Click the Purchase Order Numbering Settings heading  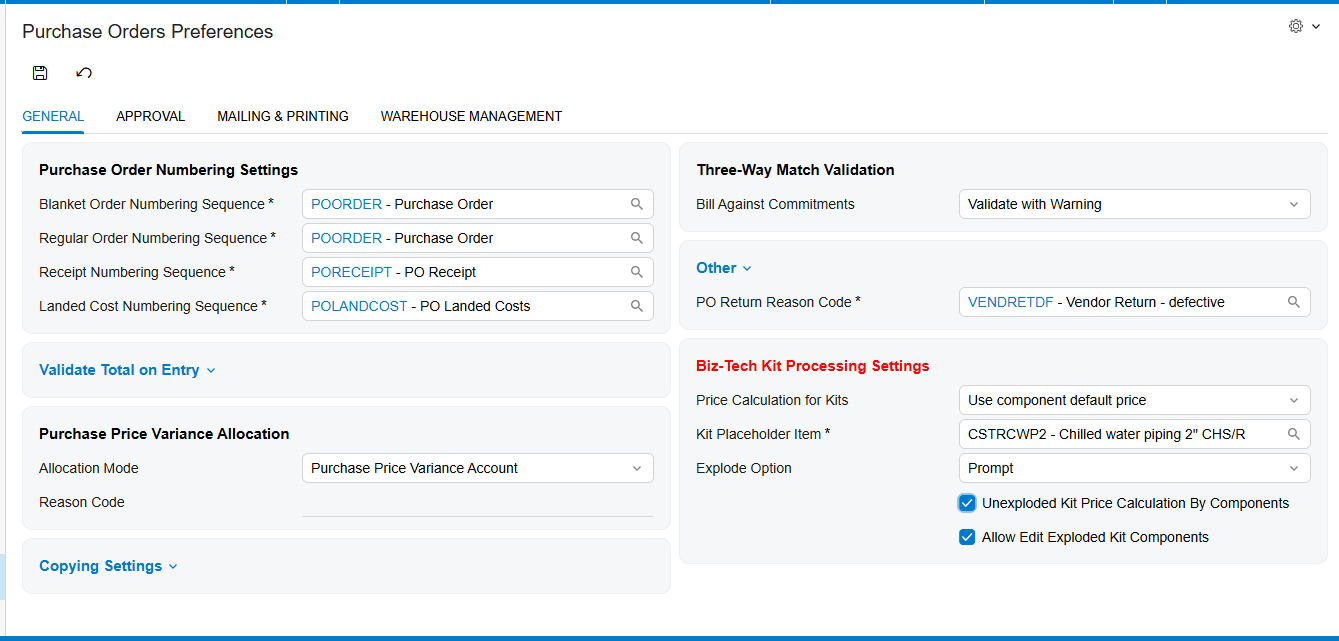168,170
